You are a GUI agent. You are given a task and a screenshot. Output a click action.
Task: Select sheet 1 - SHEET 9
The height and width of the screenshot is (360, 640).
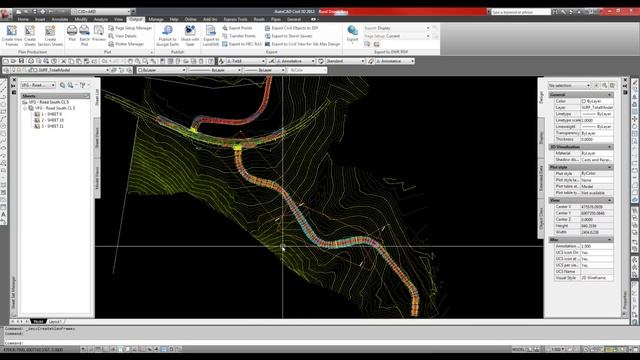tap(49, 114)
